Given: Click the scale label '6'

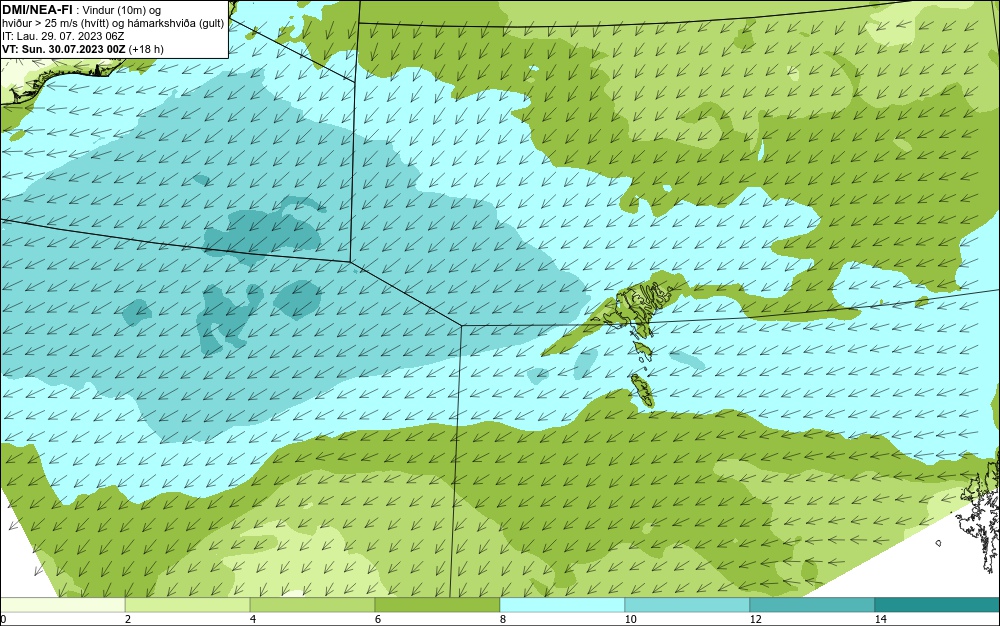Looking at the screenshot, I should click(x=378, y=620).
